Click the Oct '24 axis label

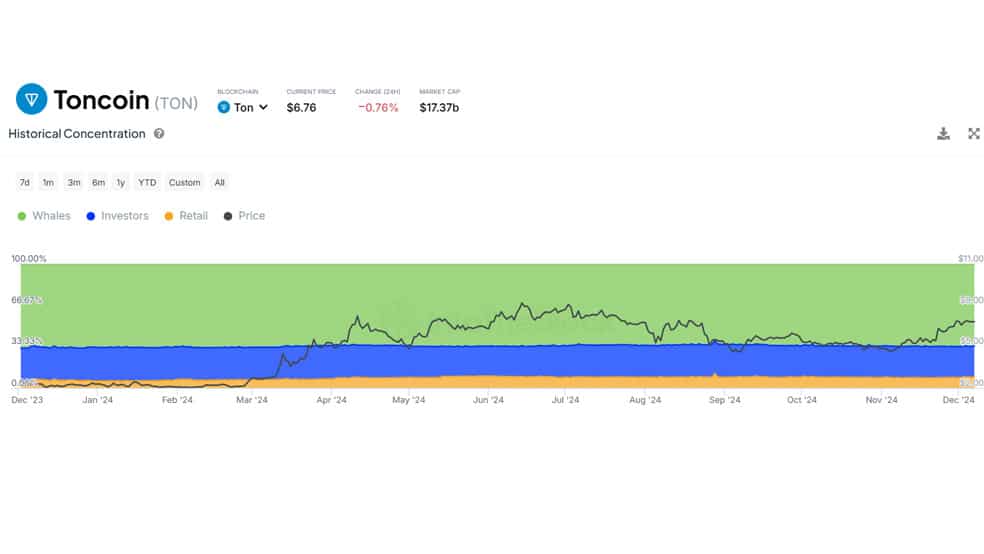pyautogui.click(x=801, y=400)
